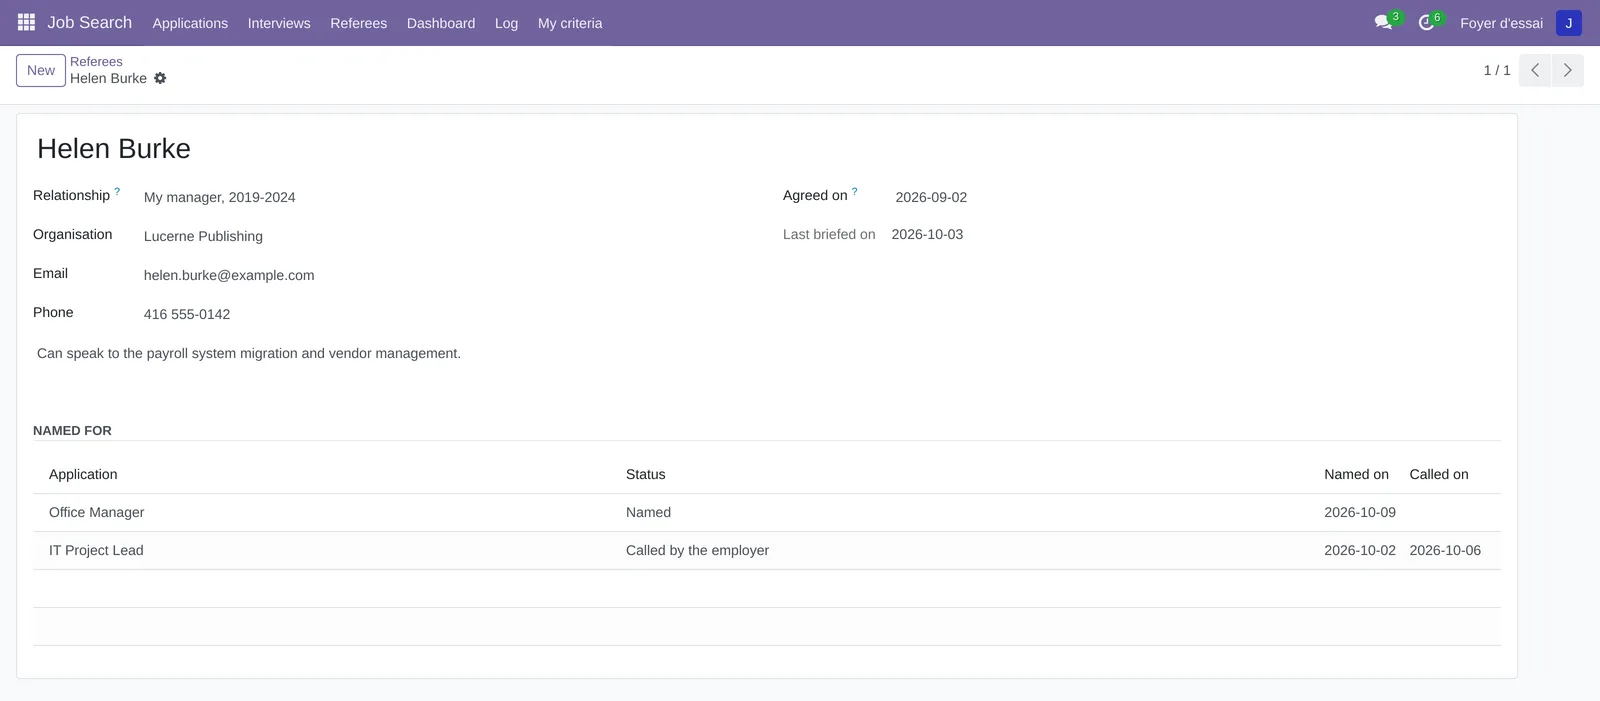Screen dimensions: 1600x701
Task: Open the apps grid home menu
Action: pyautogui.click(x=27, y=22)
